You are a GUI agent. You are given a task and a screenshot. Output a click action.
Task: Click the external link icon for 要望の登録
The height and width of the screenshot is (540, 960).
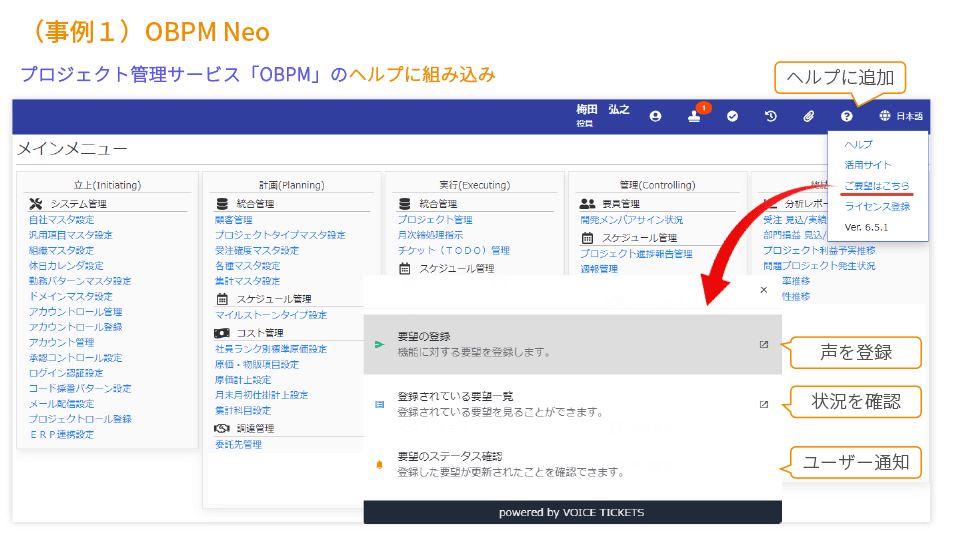(764, 345)
